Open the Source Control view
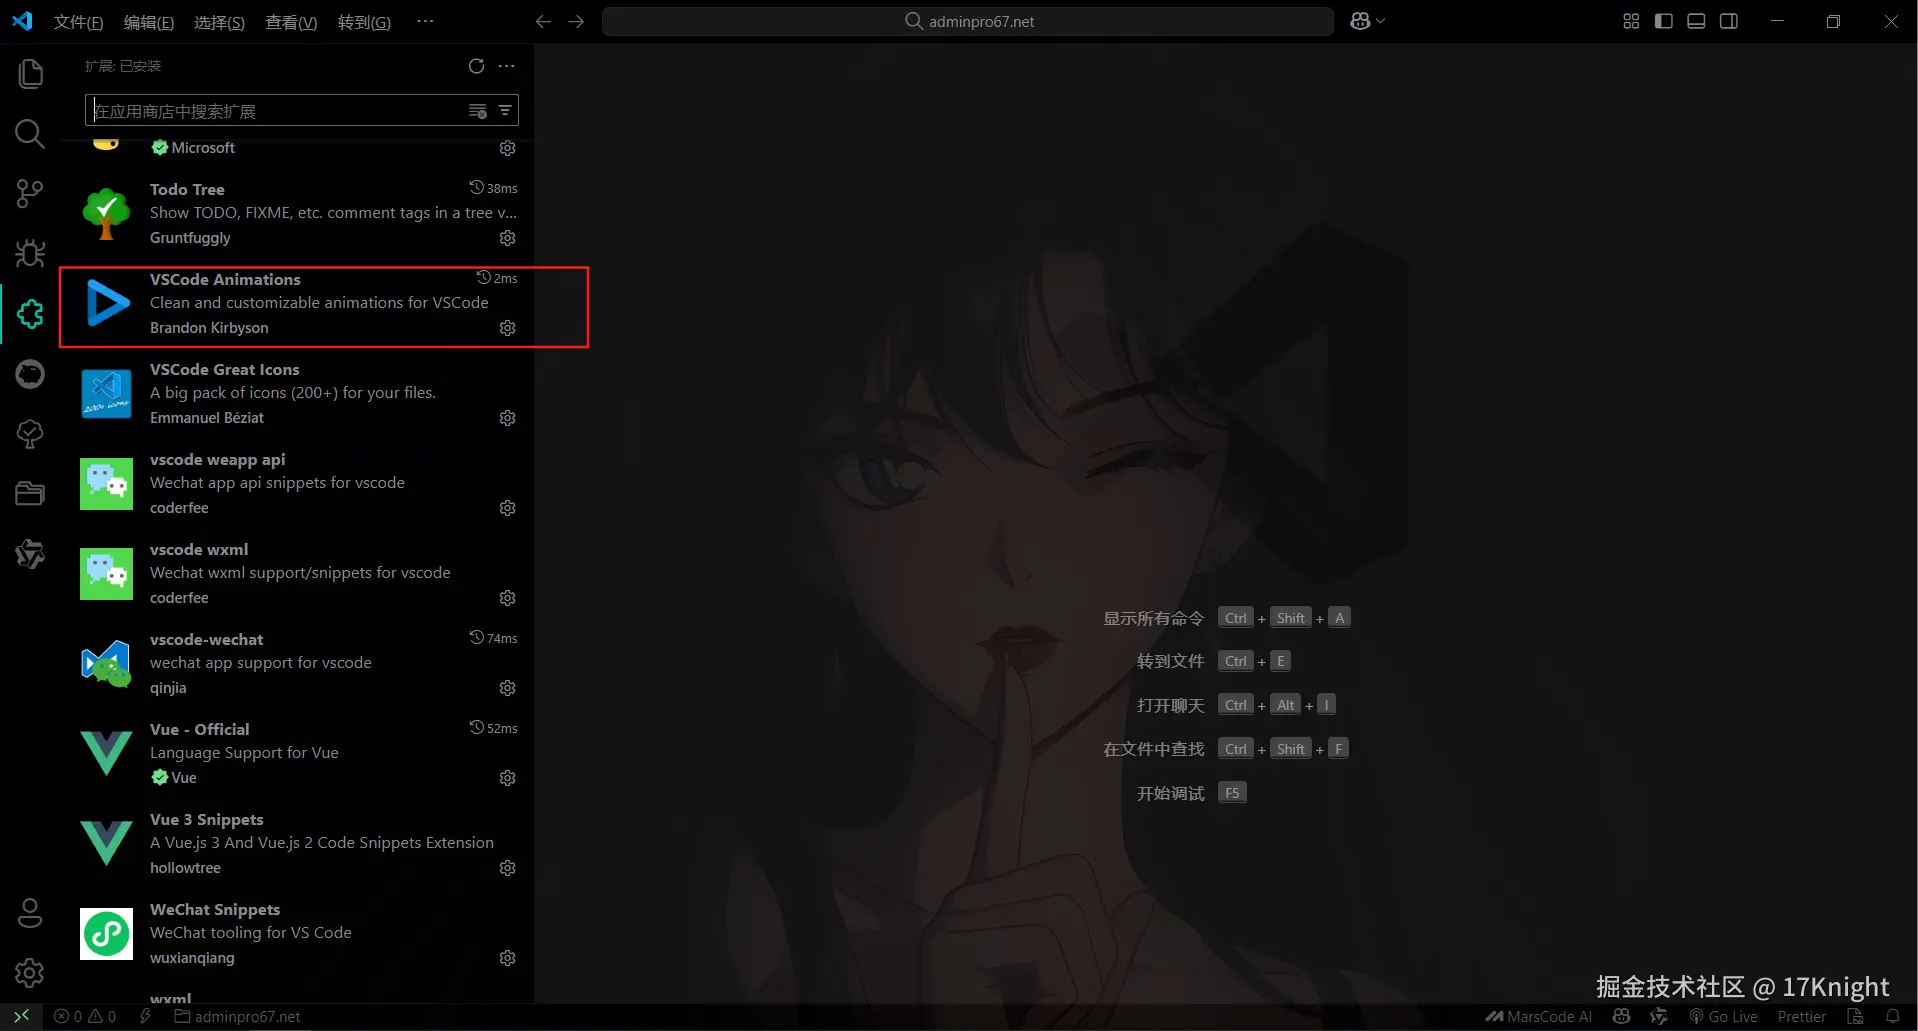The image size is (1918, 1031). coord(29,193)
